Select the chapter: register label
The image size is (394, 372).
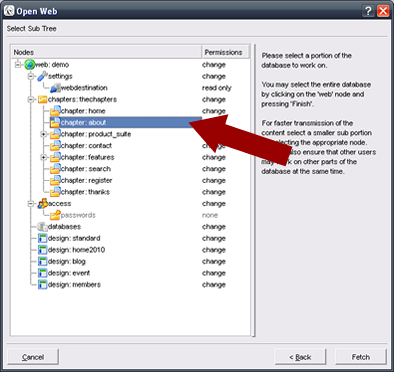(86, 180)
